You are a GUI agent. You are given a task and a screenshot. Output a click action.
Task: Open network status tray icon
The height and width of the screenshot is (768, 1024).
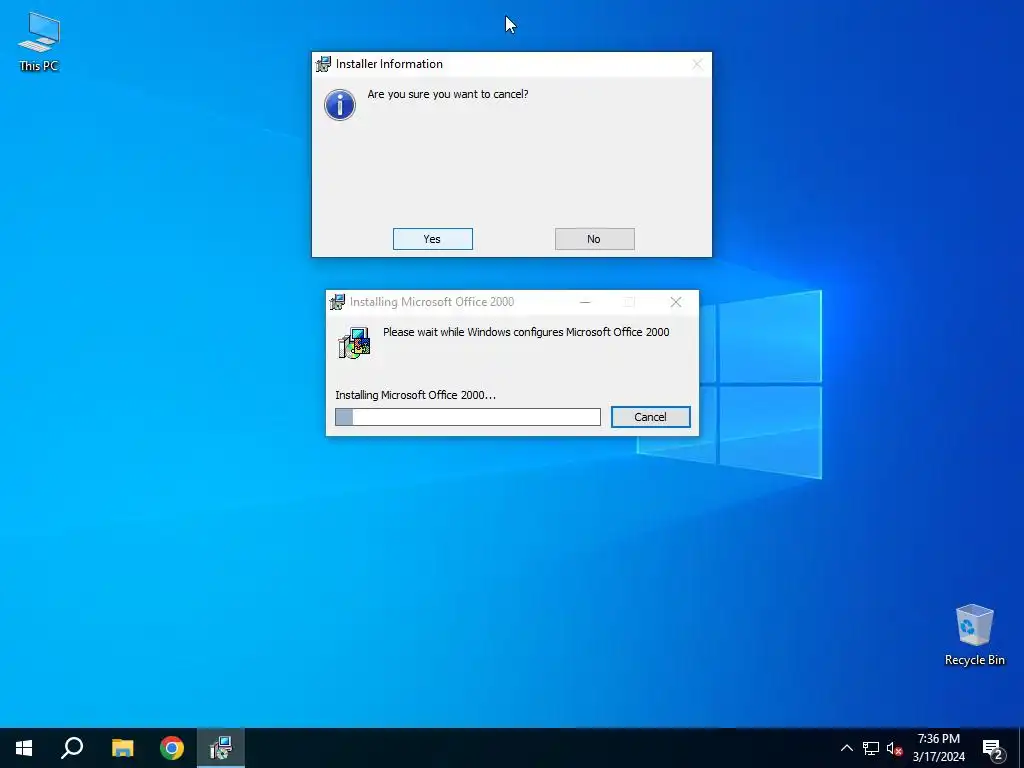871,748
